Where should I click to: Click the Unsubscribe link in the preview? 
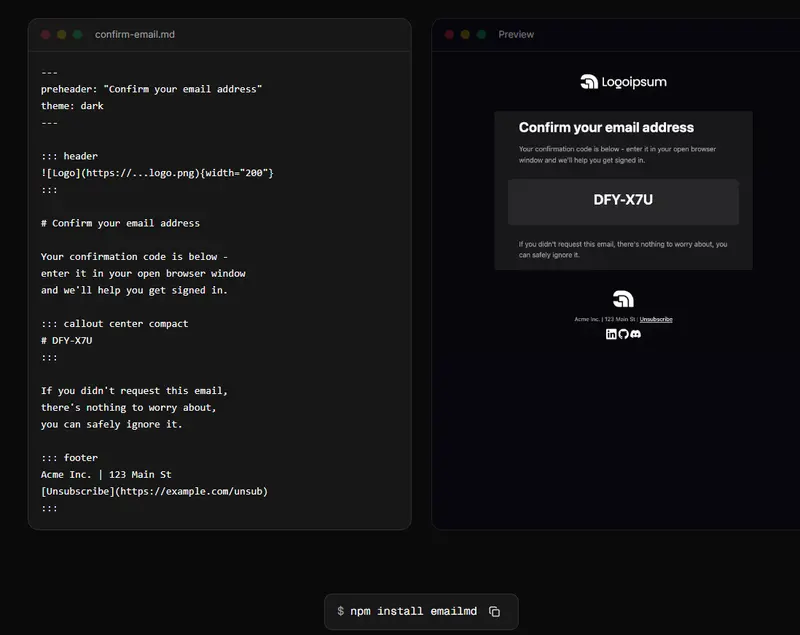656,319
